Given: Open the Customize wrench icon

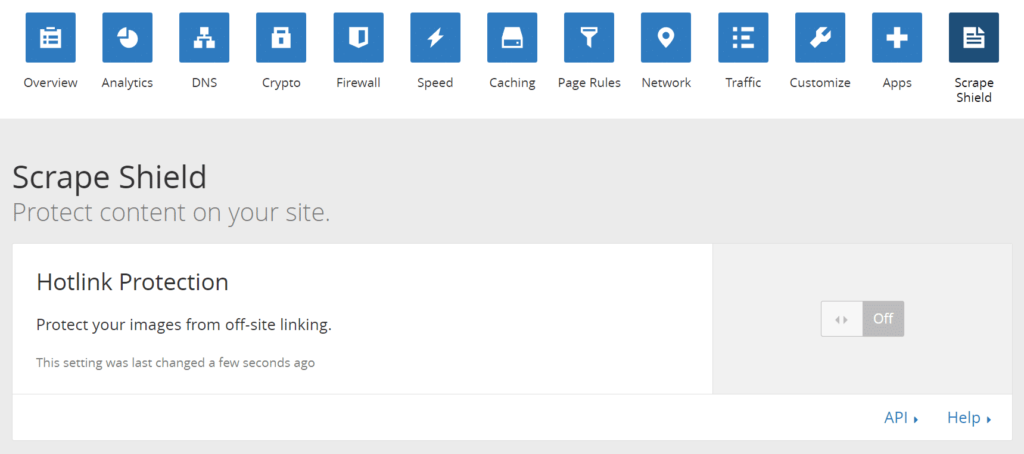Looking at the screenshot, I should point(820,38).
